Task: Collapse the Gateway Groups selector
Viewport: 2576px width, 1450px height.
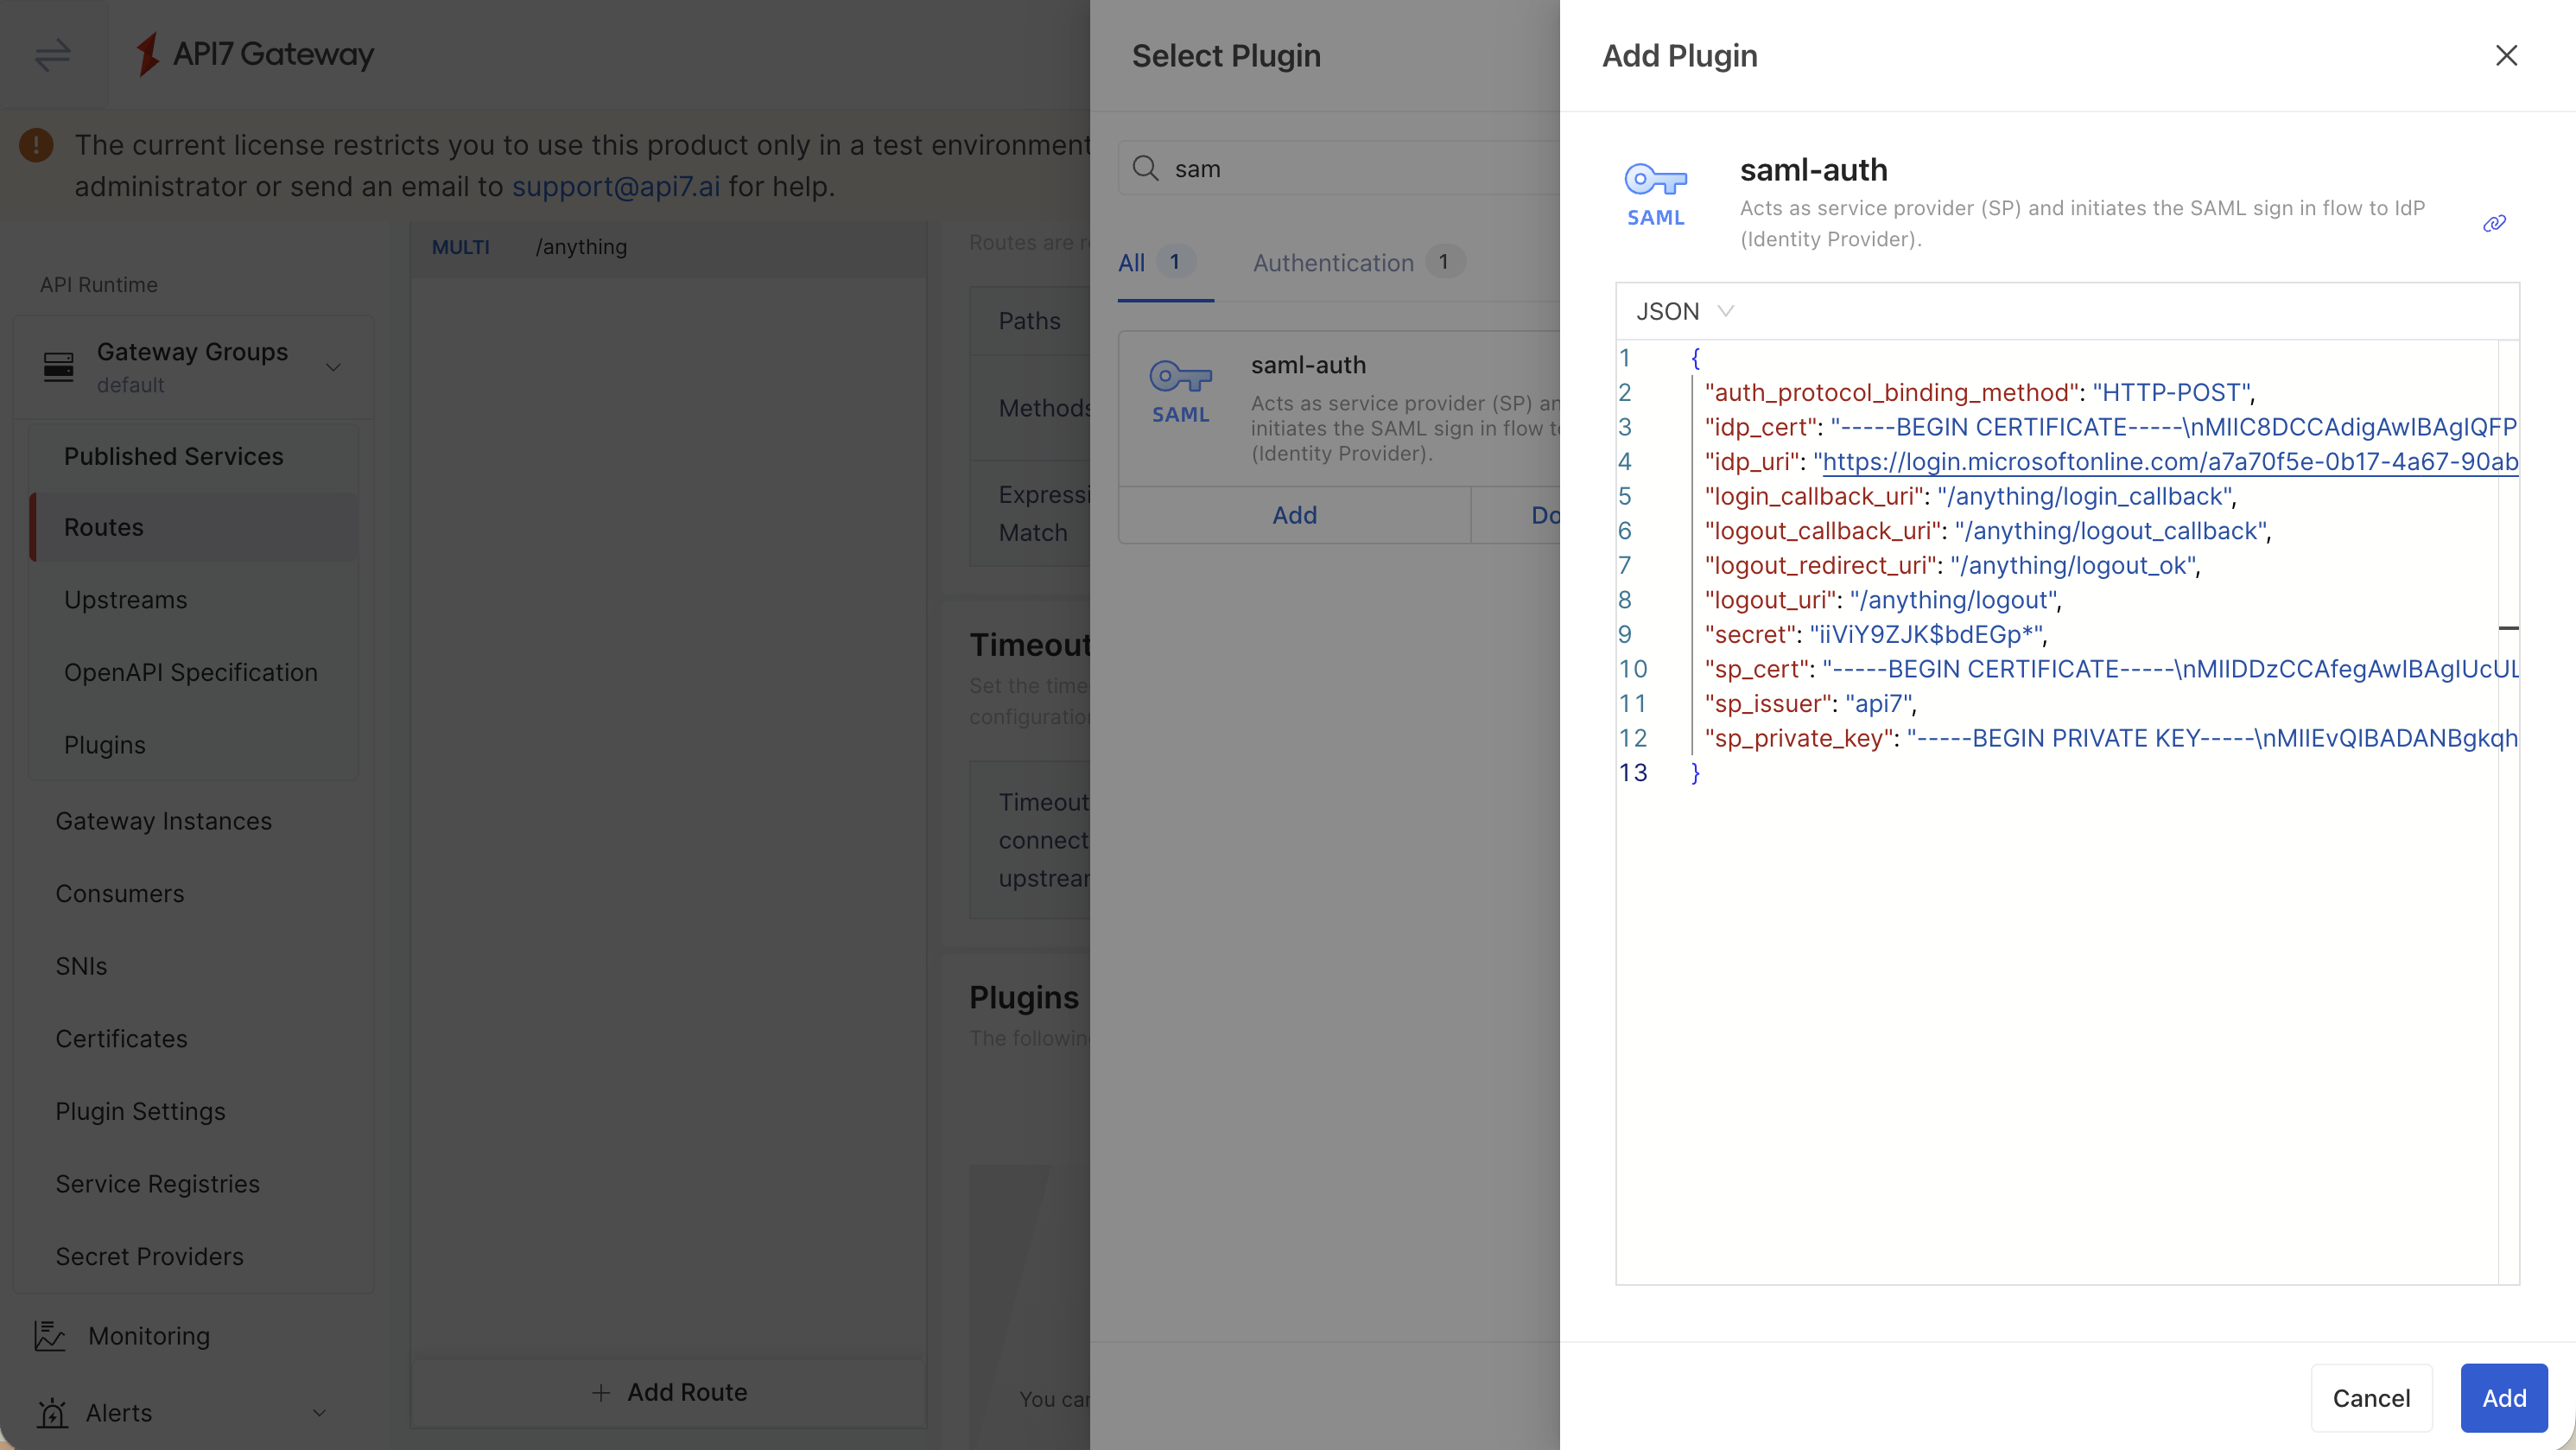Action: click(x=334, y=366)
